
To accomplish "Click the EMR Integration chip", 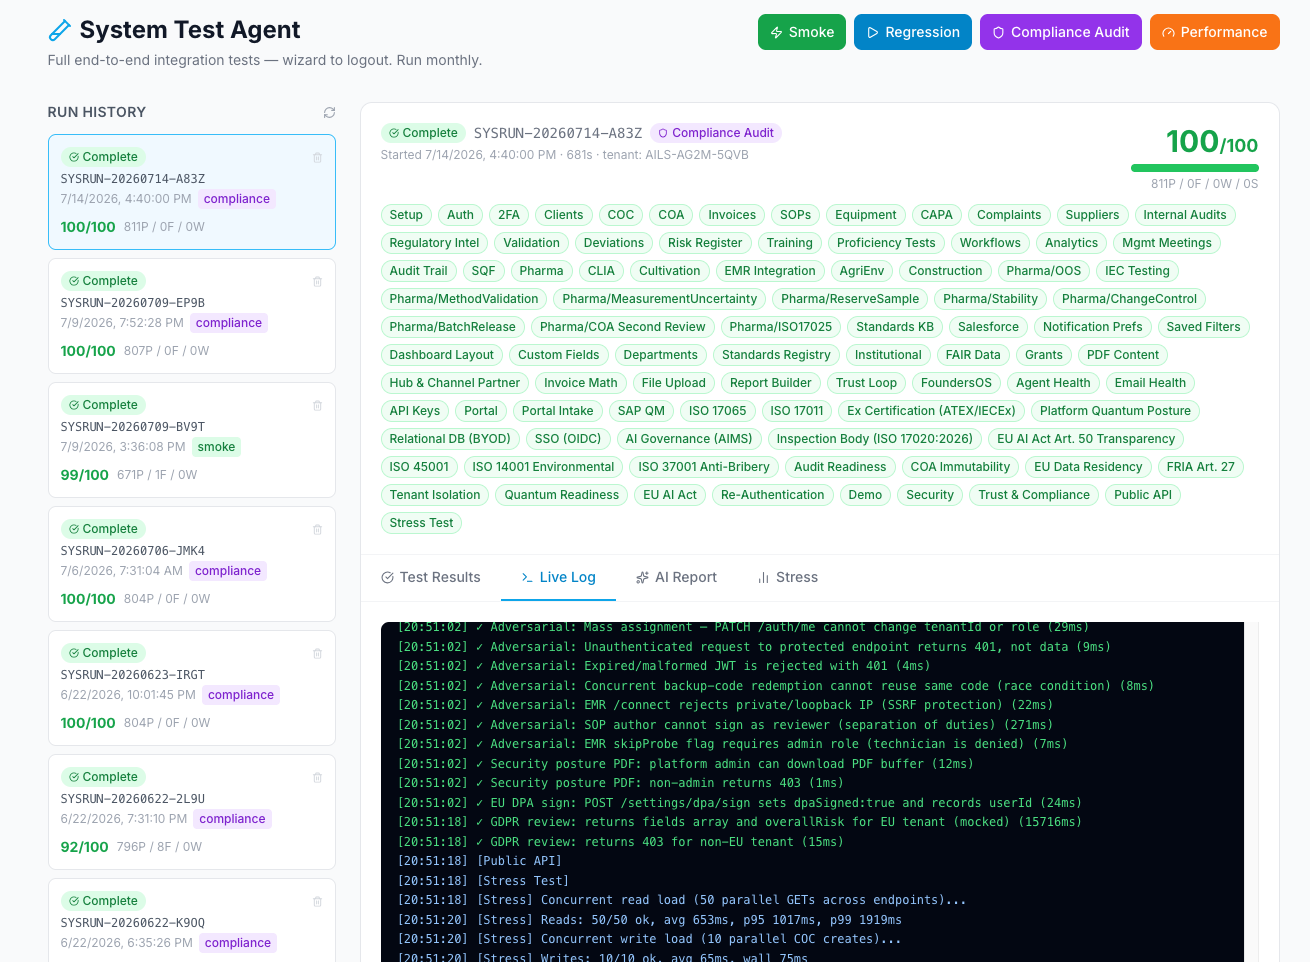I will click(x=770, y=271).
